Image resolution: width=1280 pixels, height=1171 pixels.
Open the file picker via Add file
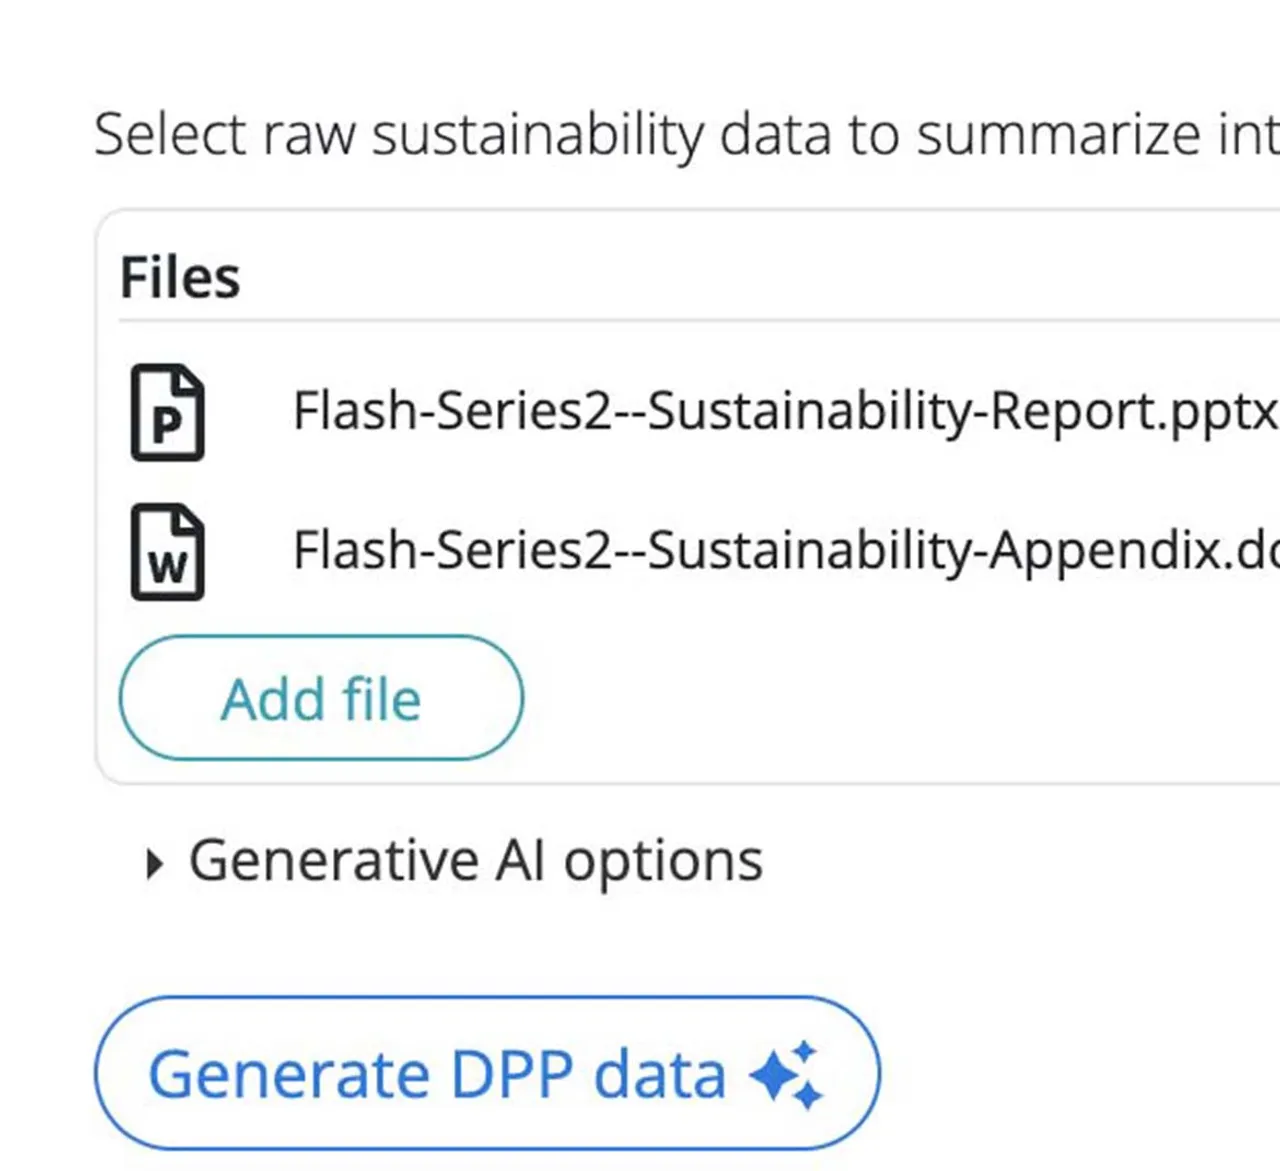[322, 699]
